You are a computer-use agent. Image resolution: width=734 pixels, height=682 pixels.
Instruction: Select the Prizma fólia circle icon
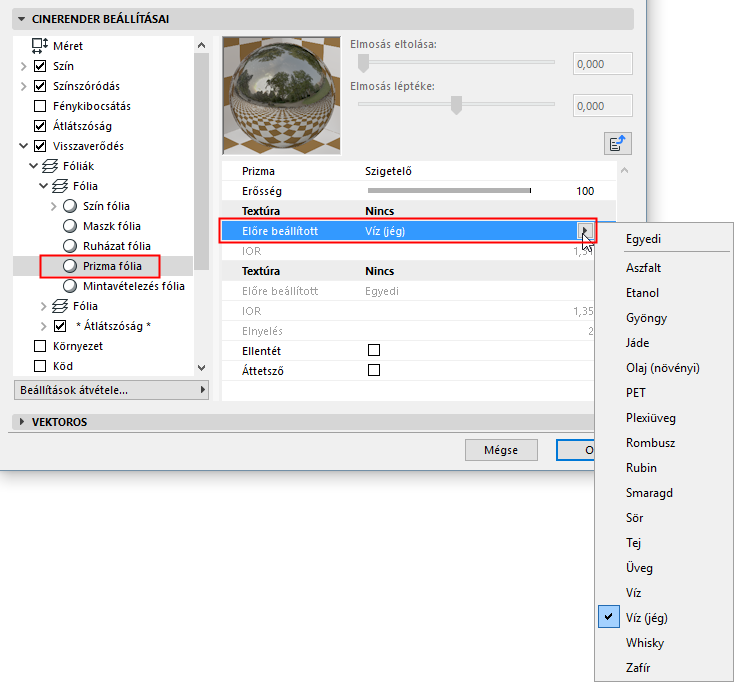(x=70, y=266)
